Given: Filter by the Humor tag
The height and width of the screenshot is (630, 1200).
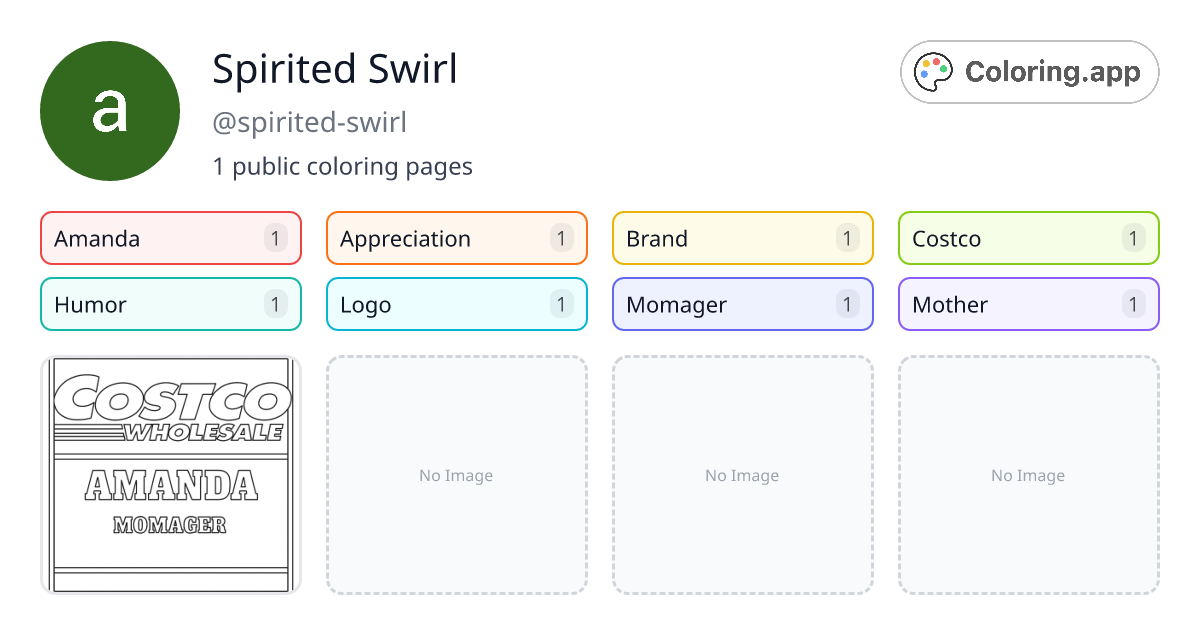Looking at the screenshot, I should pyautogui.click(x=171, y=304).
